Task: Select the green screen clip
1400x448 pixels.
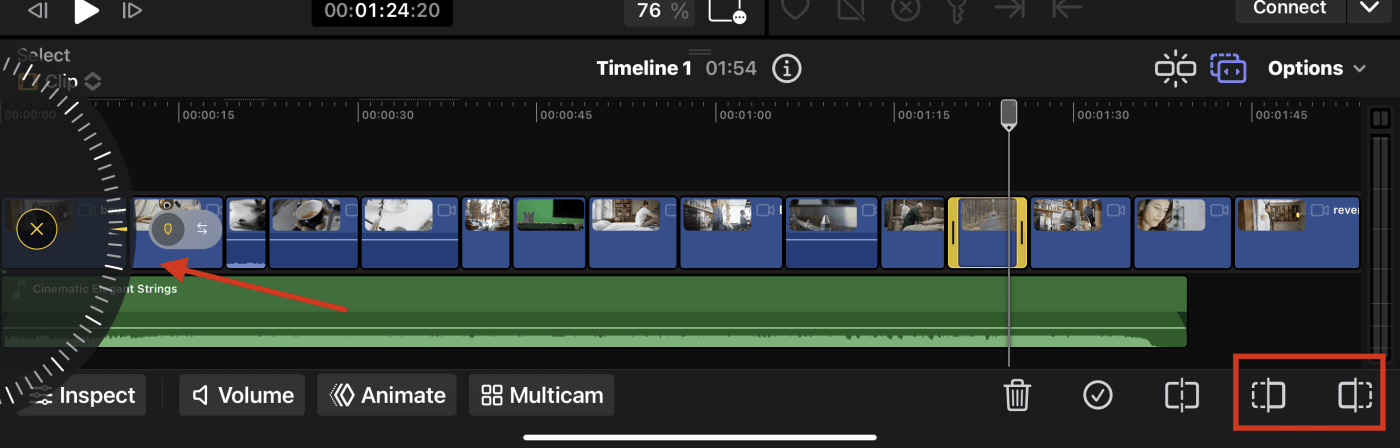Action: click(x=549, y=232)
